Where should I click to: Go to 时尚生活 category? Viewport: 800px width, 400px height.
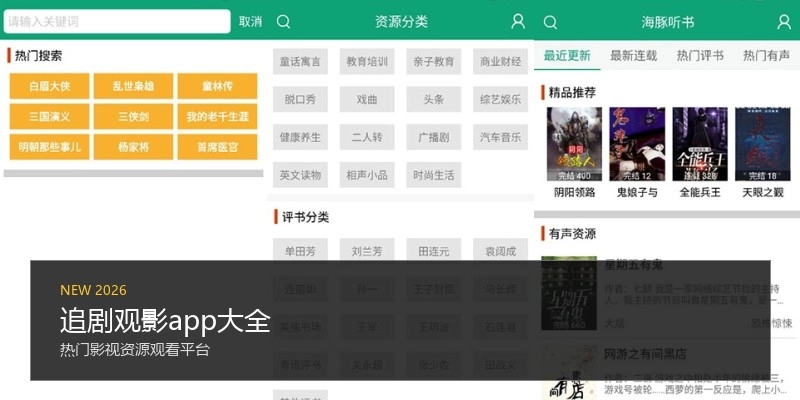[x=434, y=175]
